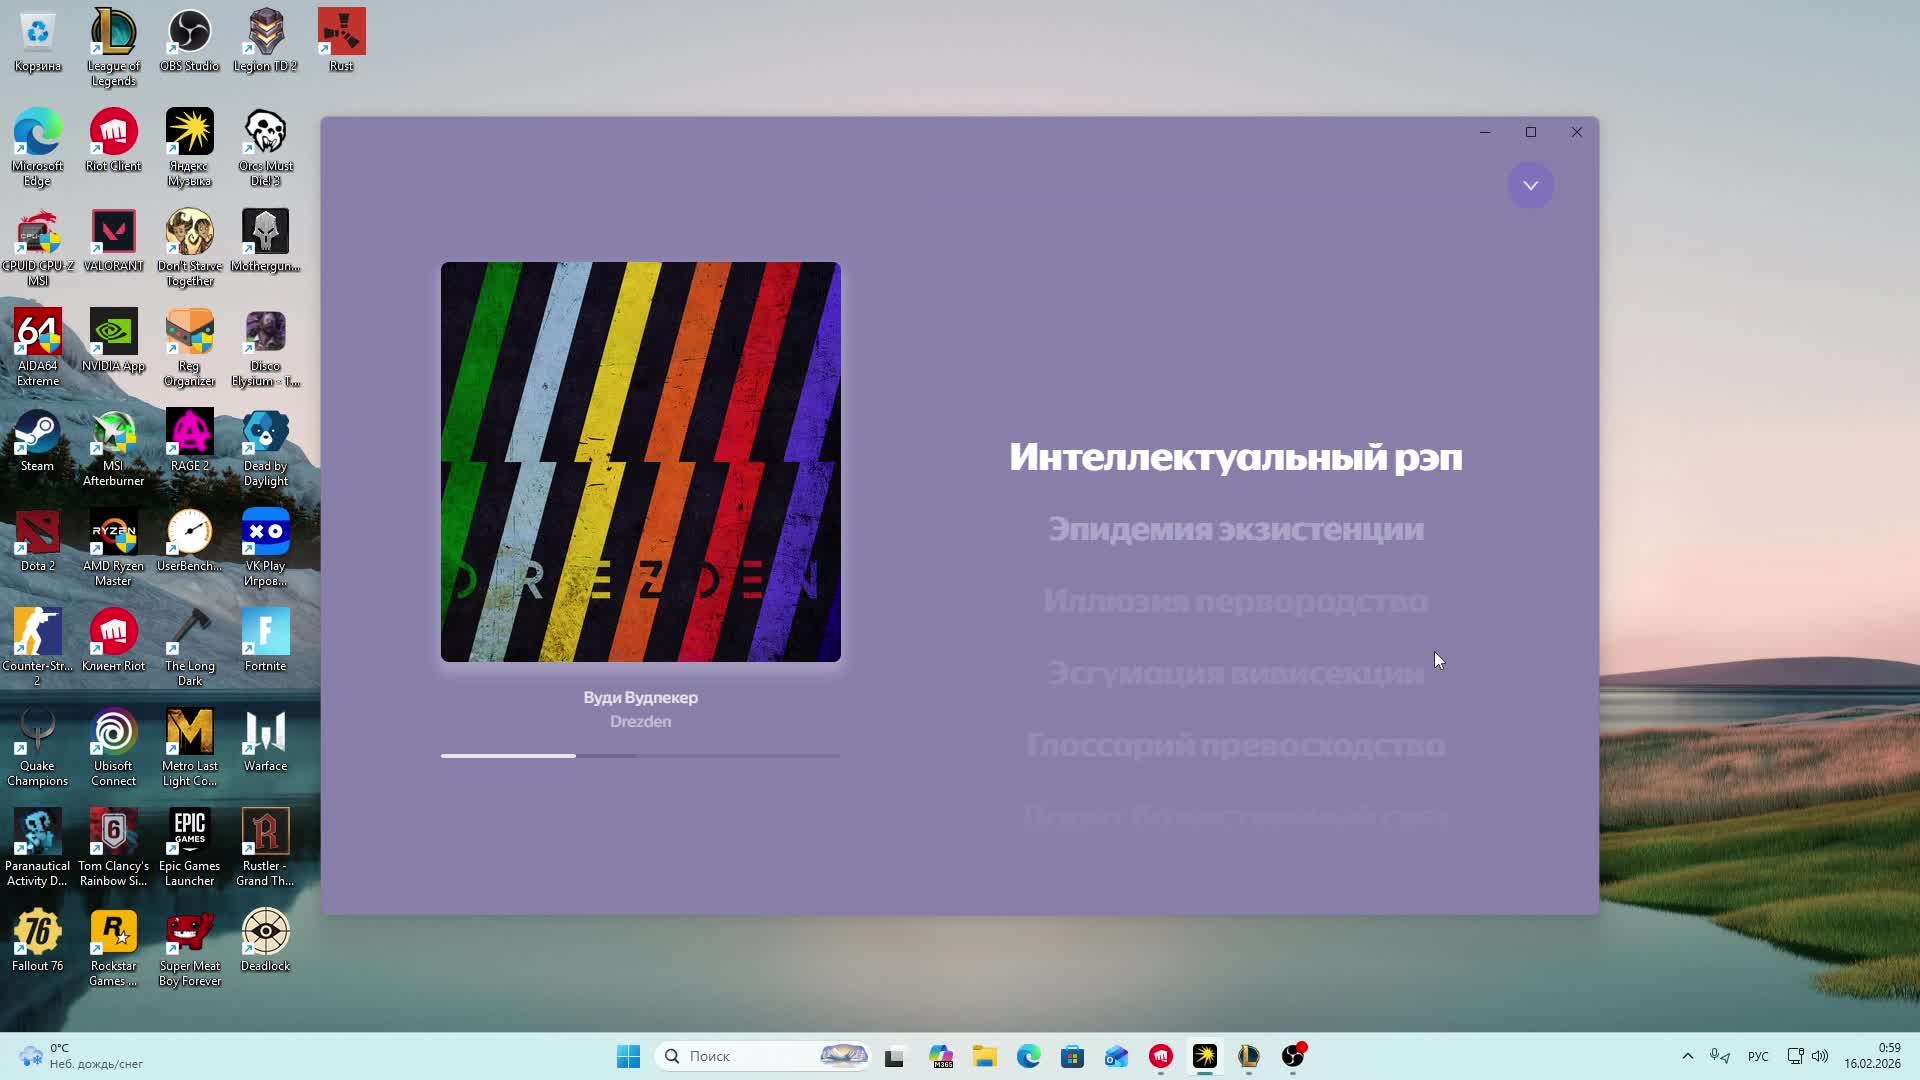Open artist page Вуди Вудлекер

(641, 697)
